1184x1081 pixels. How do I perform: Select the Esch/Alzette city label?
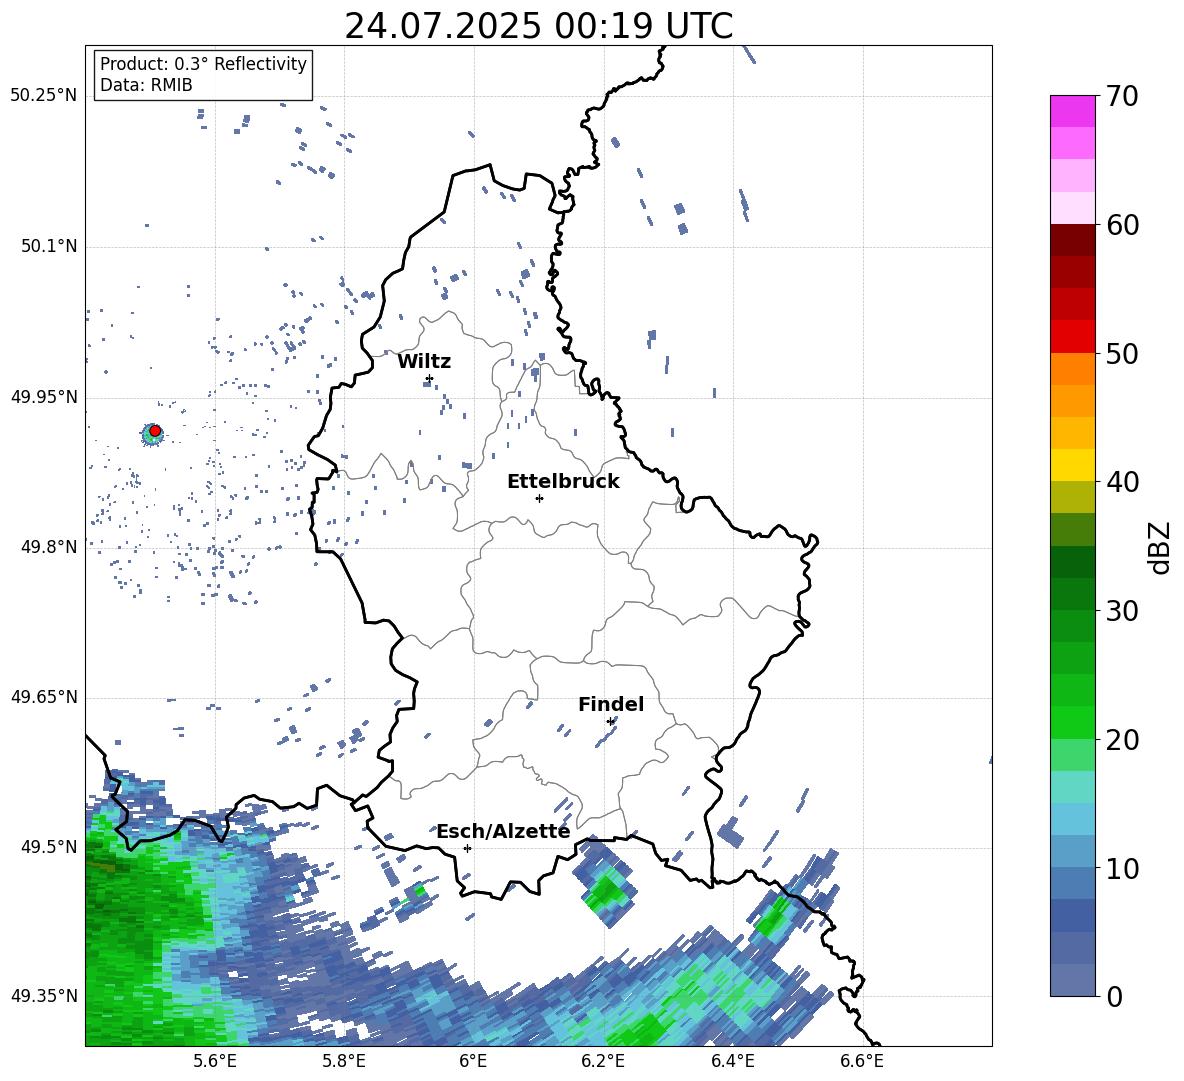[503, 831]
